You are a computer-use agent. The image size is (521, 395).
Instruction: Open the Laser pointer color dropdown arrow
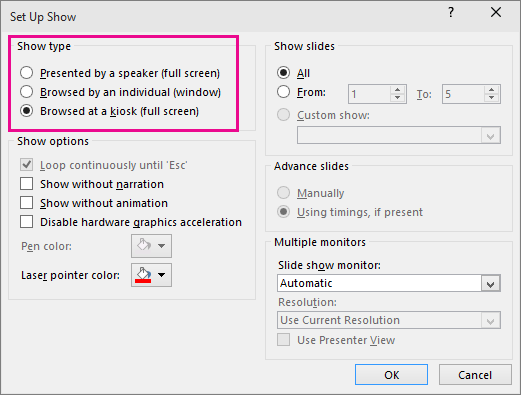click(x=162, y=275)
